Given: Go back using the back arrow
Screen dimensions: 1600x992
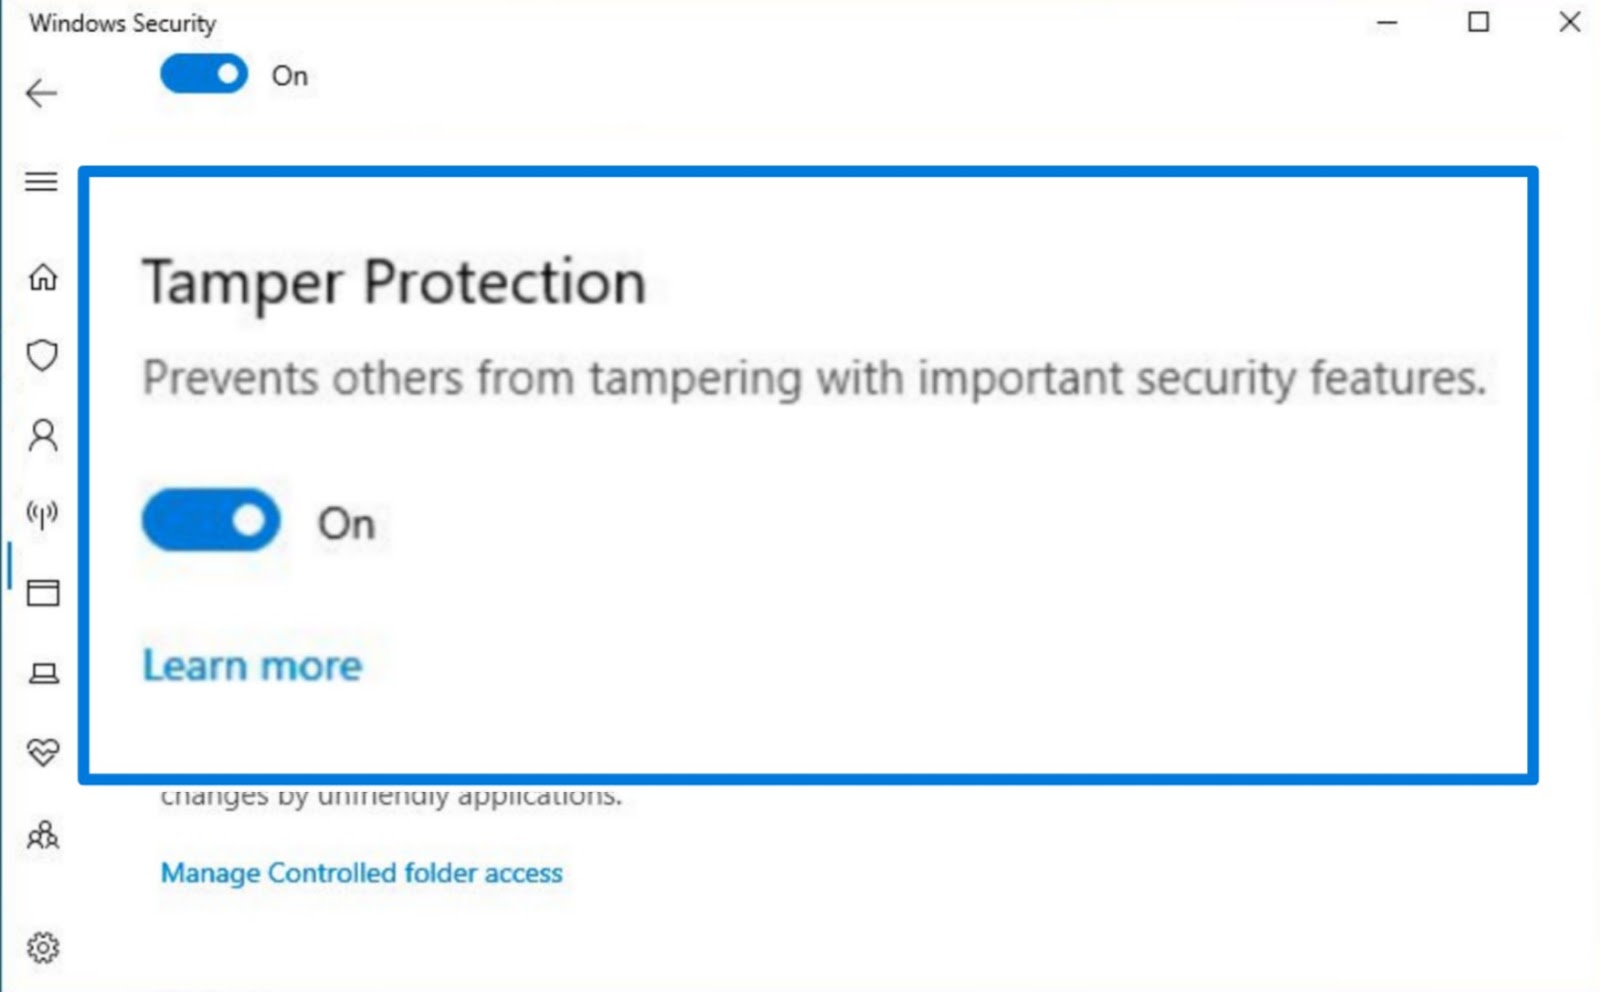Looking at the screenshot, I should 41,92.
